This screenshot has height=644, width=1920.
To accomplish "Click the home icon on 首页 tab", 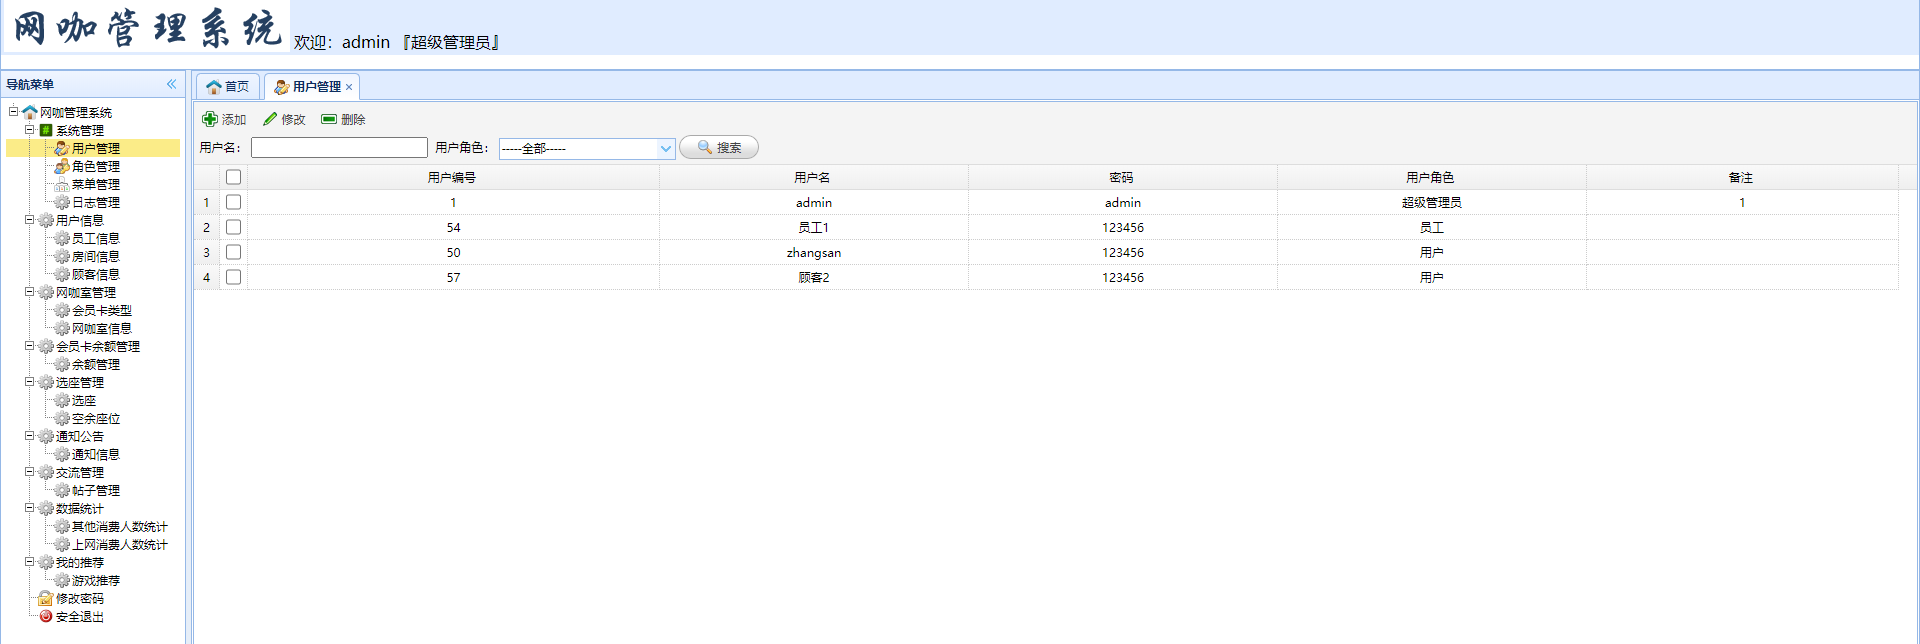I will coord(214,87).
